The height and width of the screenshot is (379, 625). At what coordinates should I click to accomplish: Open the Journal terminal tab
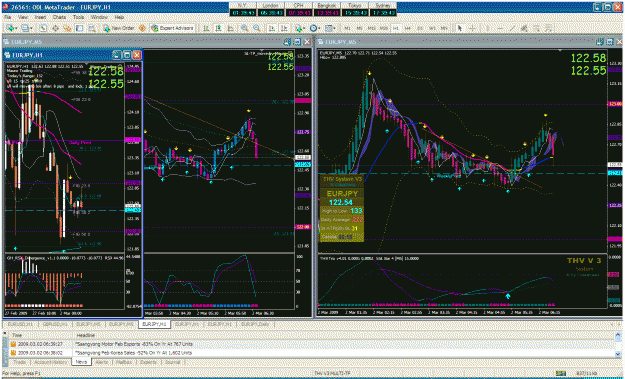pos(173,362)
